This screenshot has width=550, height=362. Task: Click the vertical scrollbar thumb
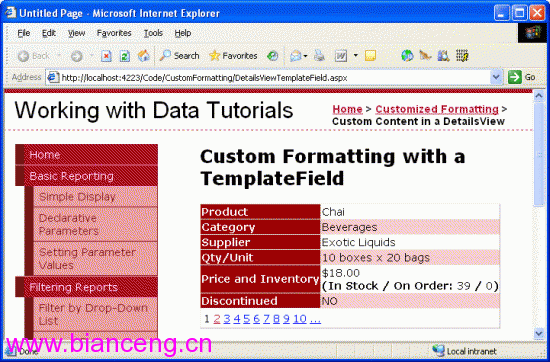(x=539, y=154)
